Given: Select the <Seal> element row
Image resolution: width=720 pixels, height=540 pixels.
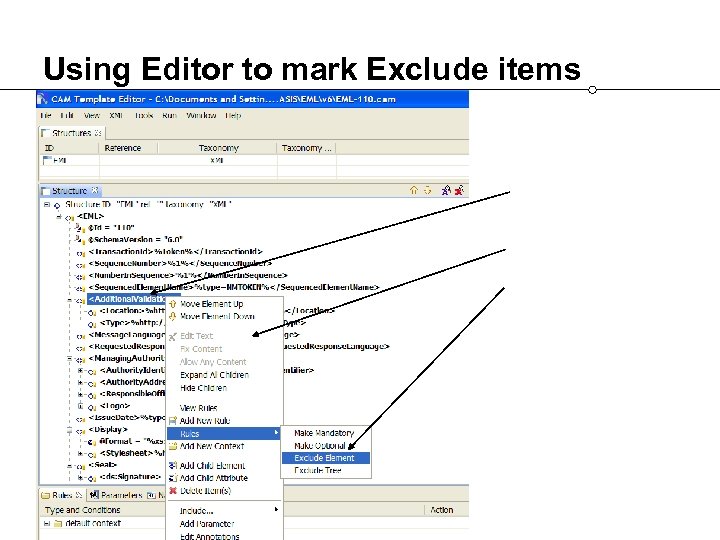Looking at the screenshot, I should 102,465.
